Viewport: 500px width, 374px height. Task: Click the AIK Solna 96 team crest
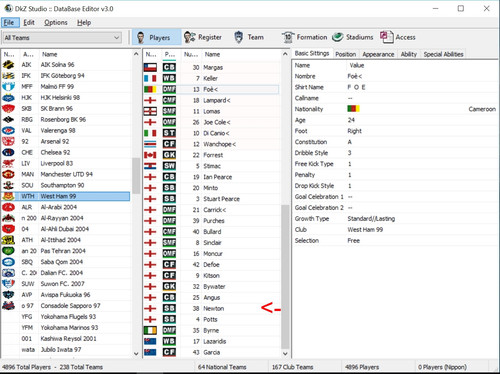click(x=8, y=65)
